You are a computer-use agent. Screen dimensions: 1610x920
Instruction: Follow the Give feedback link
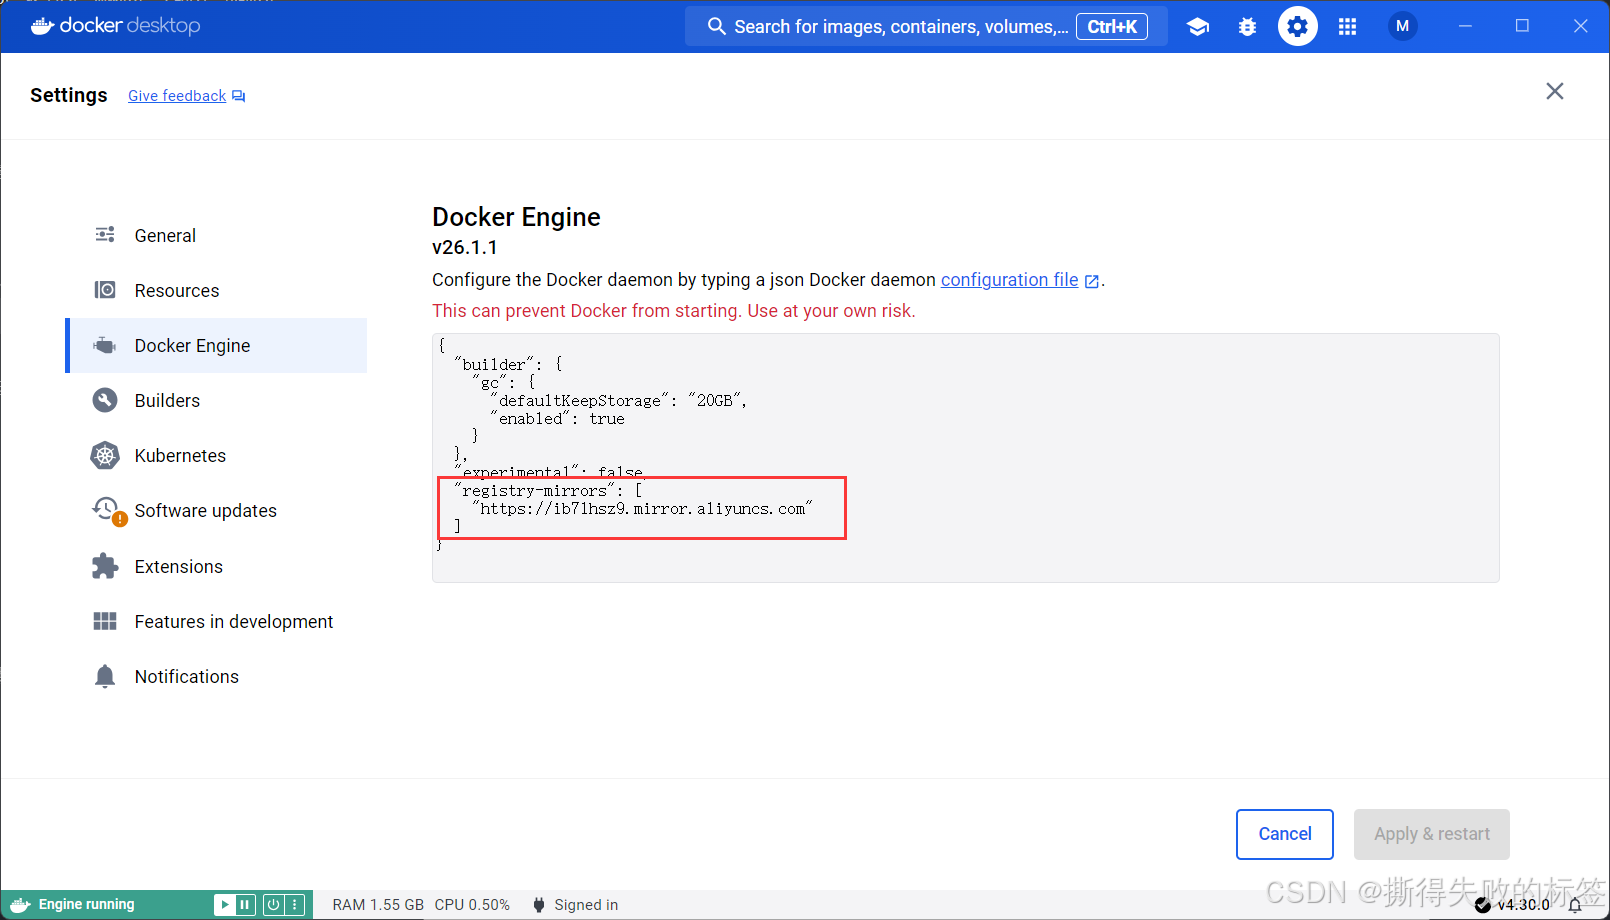point(177,96)
